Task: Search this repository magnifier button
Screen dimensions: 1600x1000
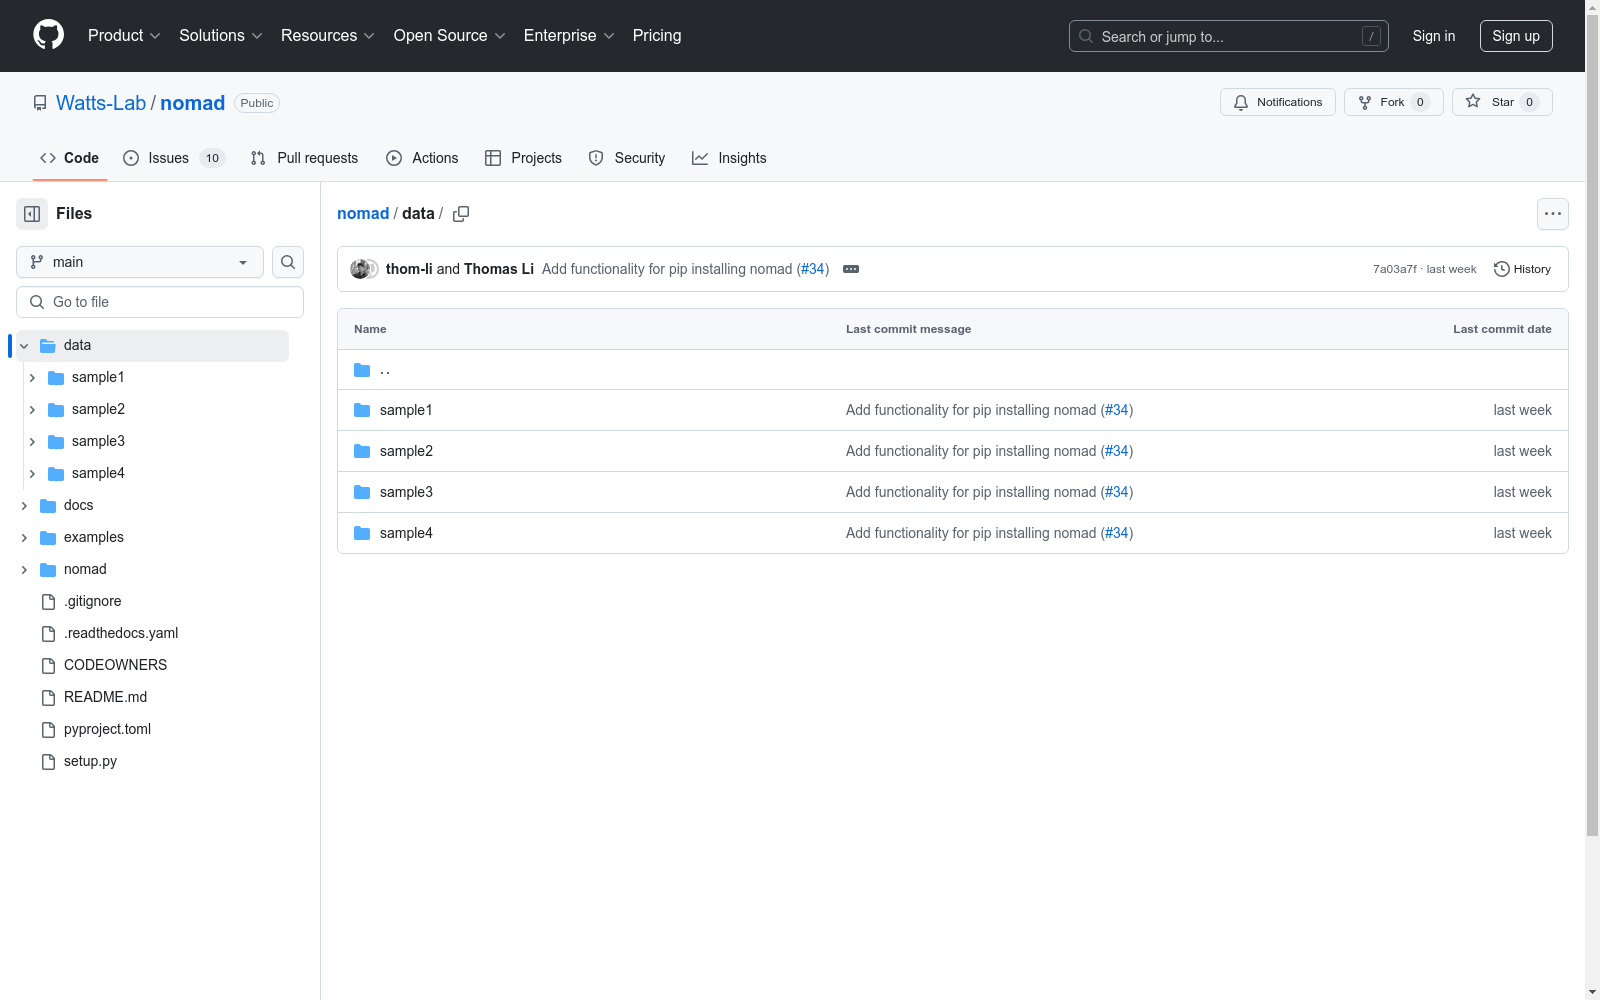Action: [288, 262]
